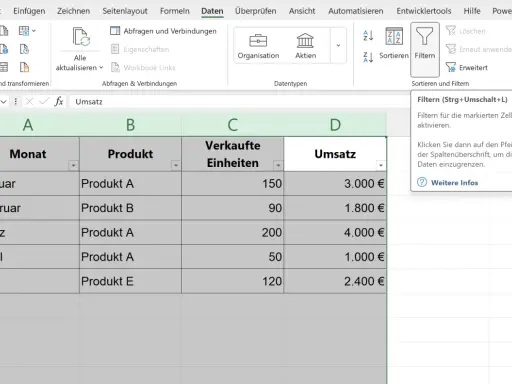This screenshot has width=512, height=384.
Task: Cancel the formula bar entry
Action: (29, 101)
